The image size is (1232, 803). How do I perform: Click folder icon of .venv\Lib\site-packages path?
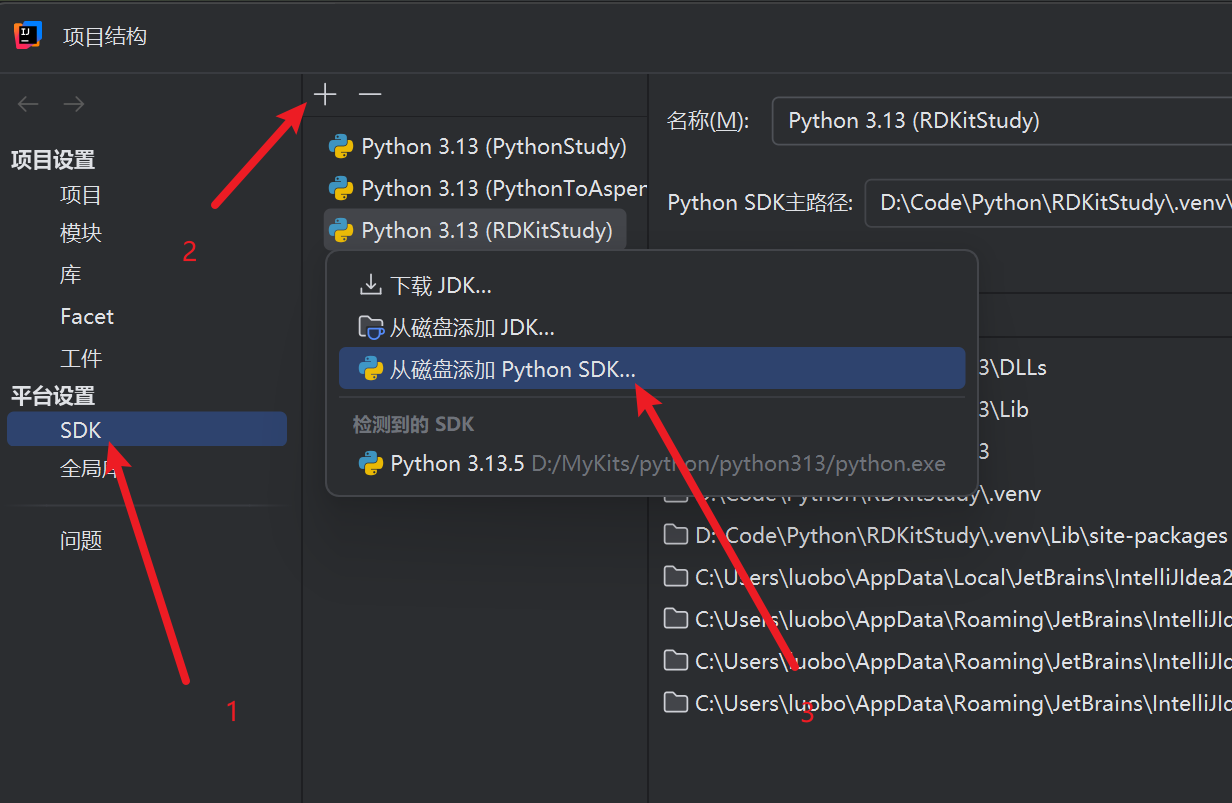click(676, 535)
